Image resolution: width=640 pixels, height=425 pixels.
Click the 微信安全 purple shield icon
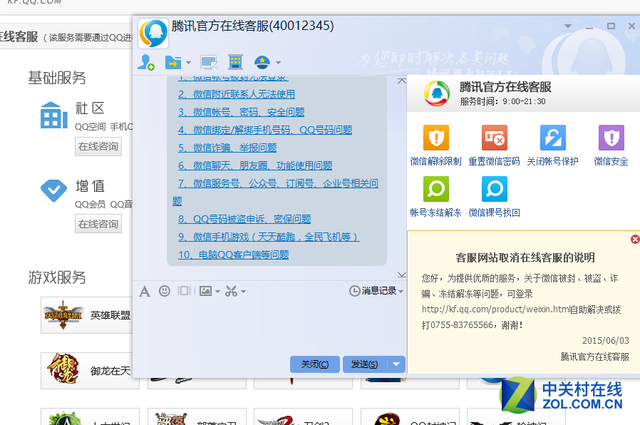pyautogui.click(x=611, y=138)
